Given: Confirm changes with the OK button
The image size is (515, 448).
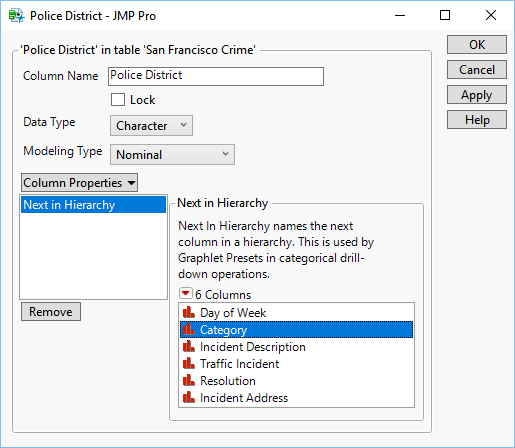Looking at the screenshot, I should click(x=477, y=44).
